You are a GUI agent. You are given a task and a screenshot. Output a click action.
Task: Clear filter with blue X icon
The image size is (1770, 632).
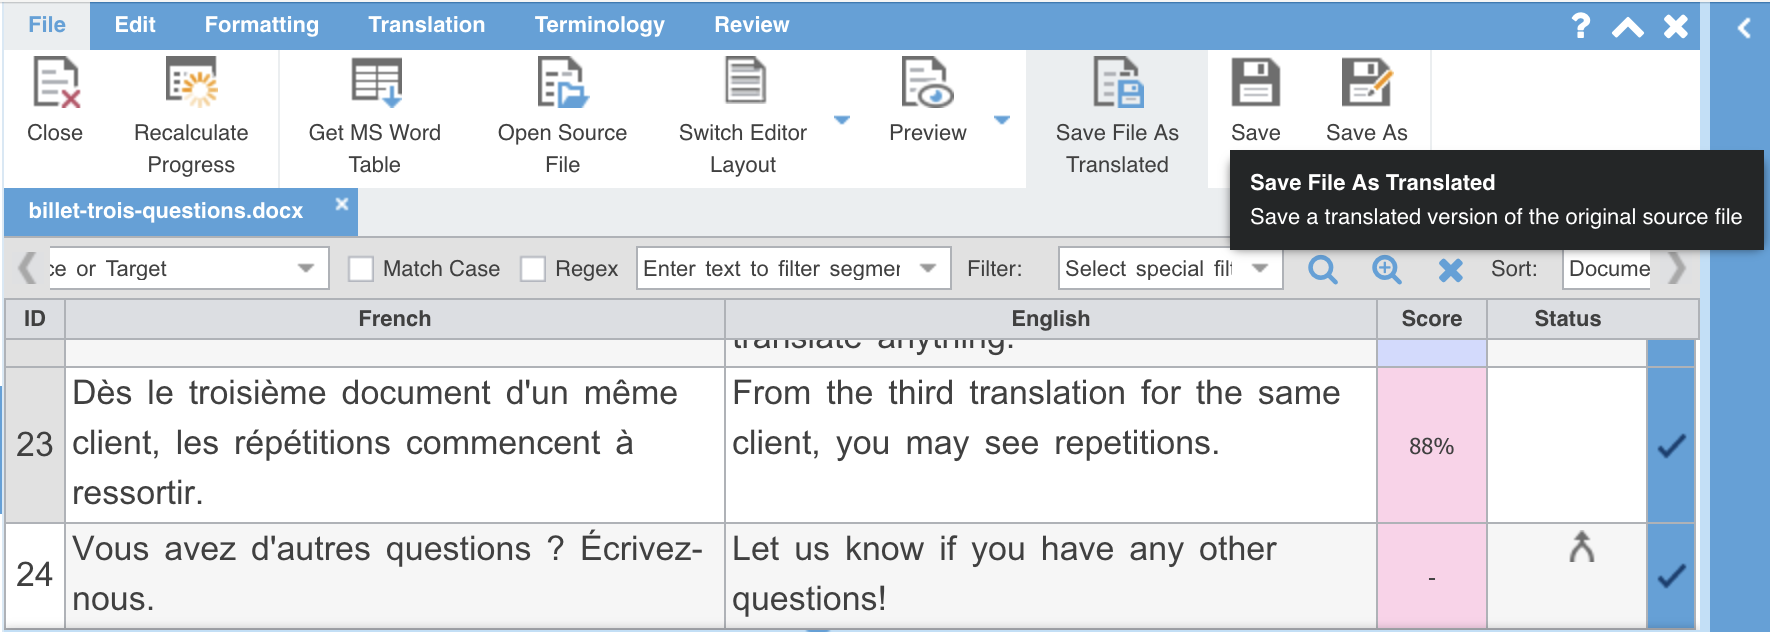pos(1451,270)
